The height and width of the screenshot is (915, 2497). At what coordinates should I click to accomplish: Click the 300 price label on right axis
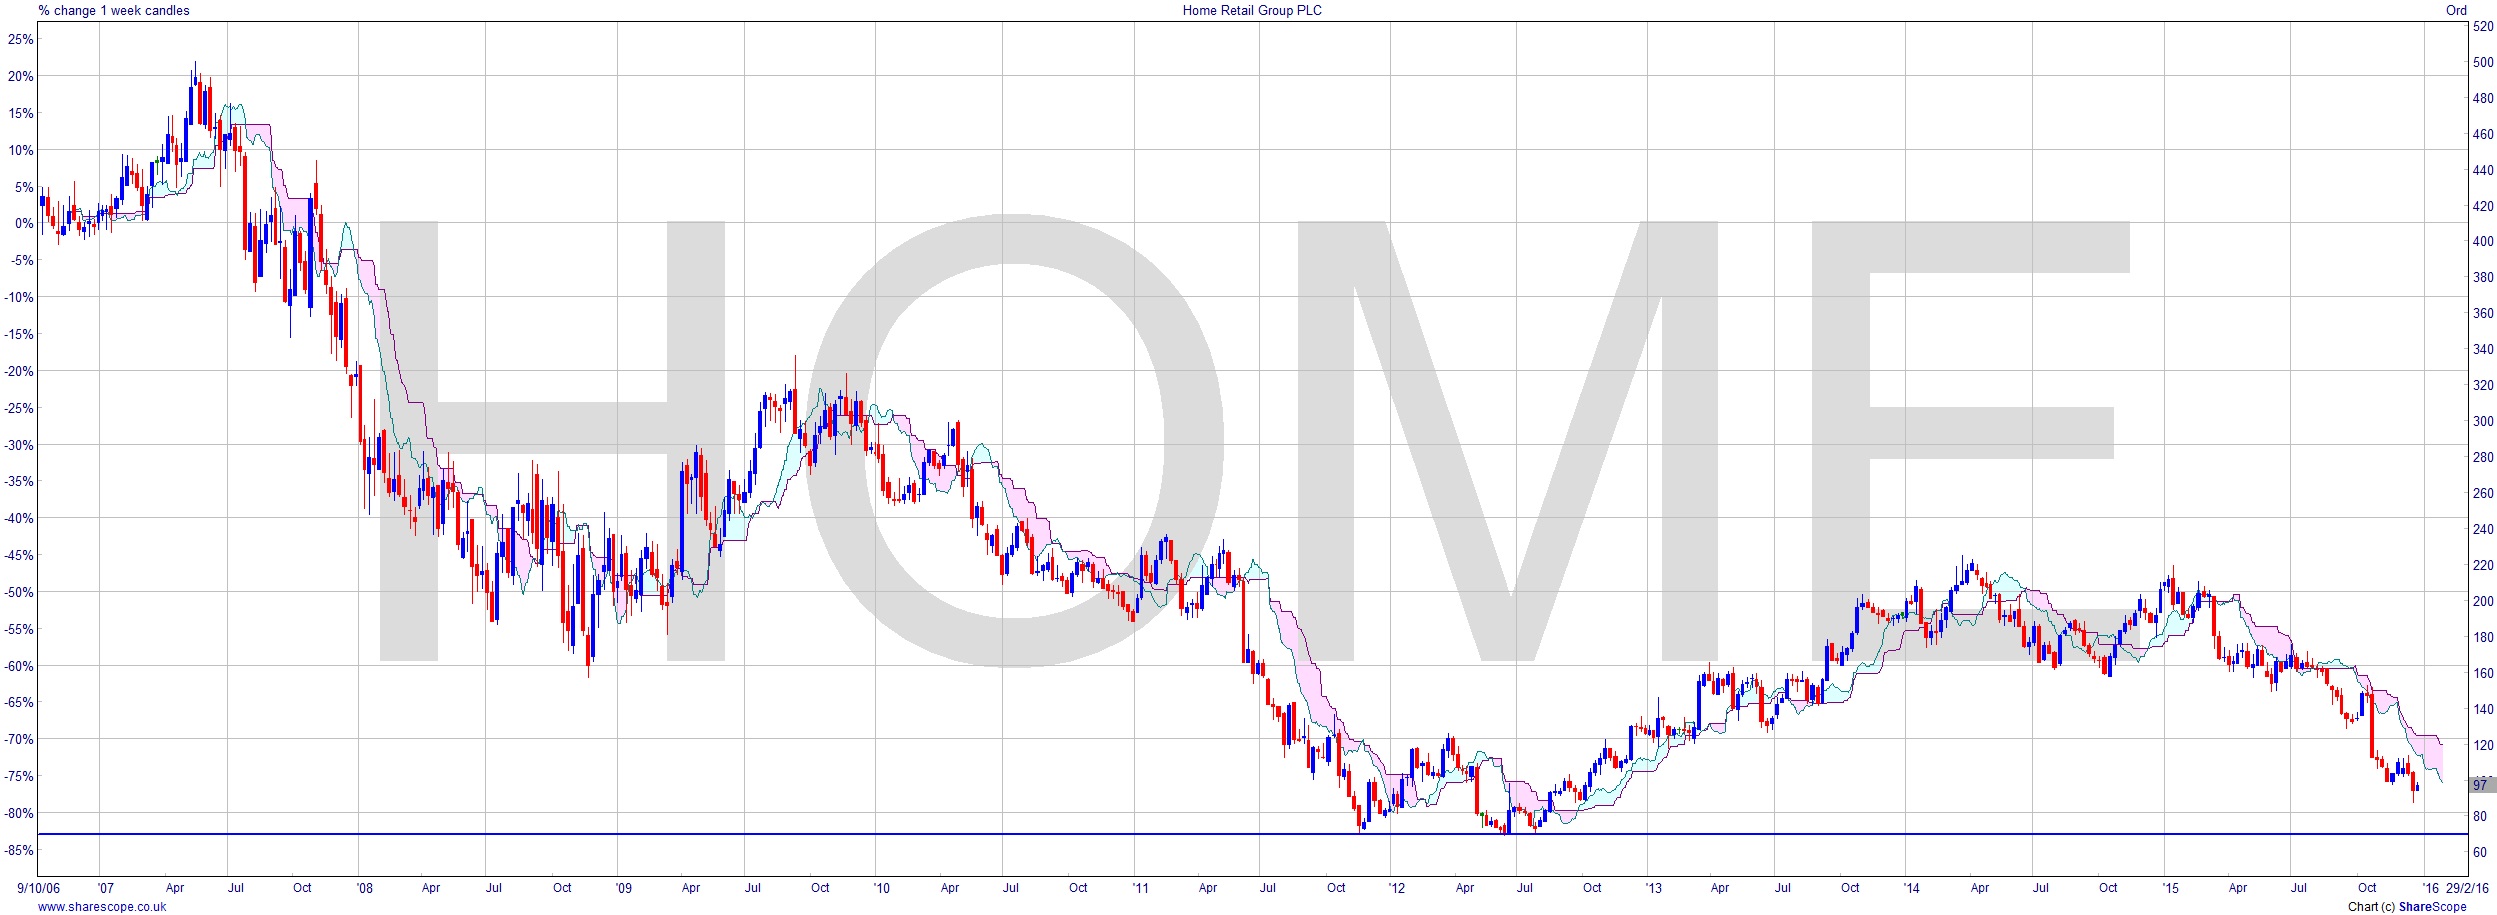point(2482,421)
